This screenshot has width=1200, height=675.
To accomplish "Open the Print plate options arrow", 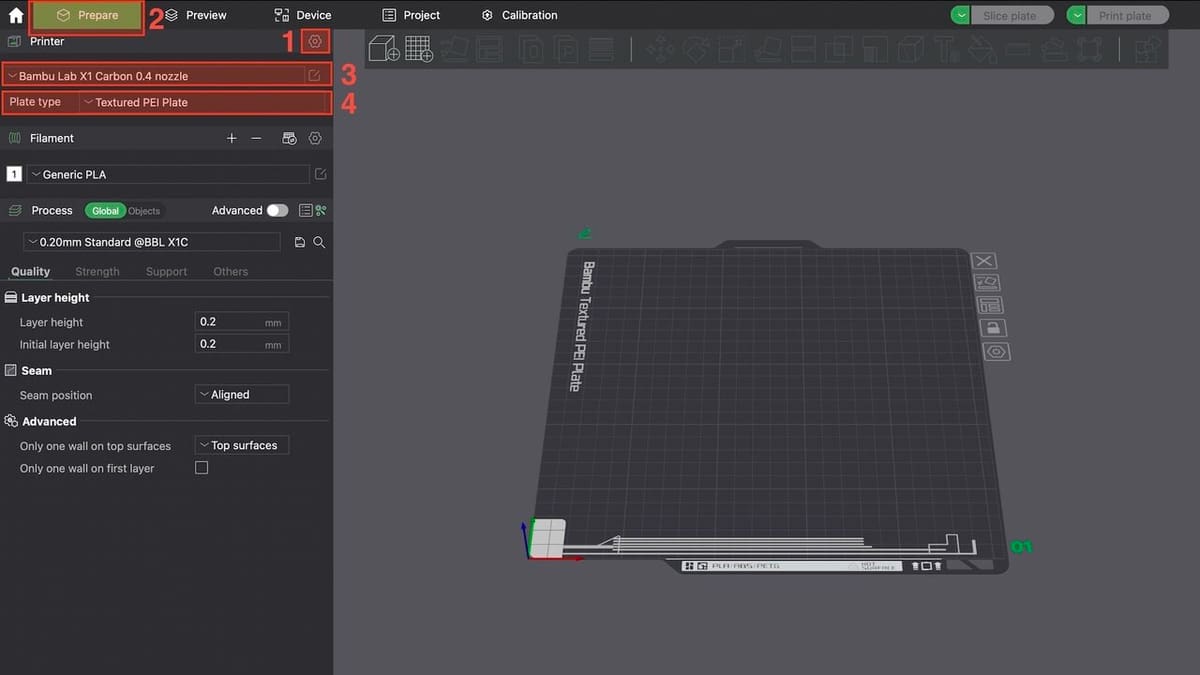I will click(1076, 15).
